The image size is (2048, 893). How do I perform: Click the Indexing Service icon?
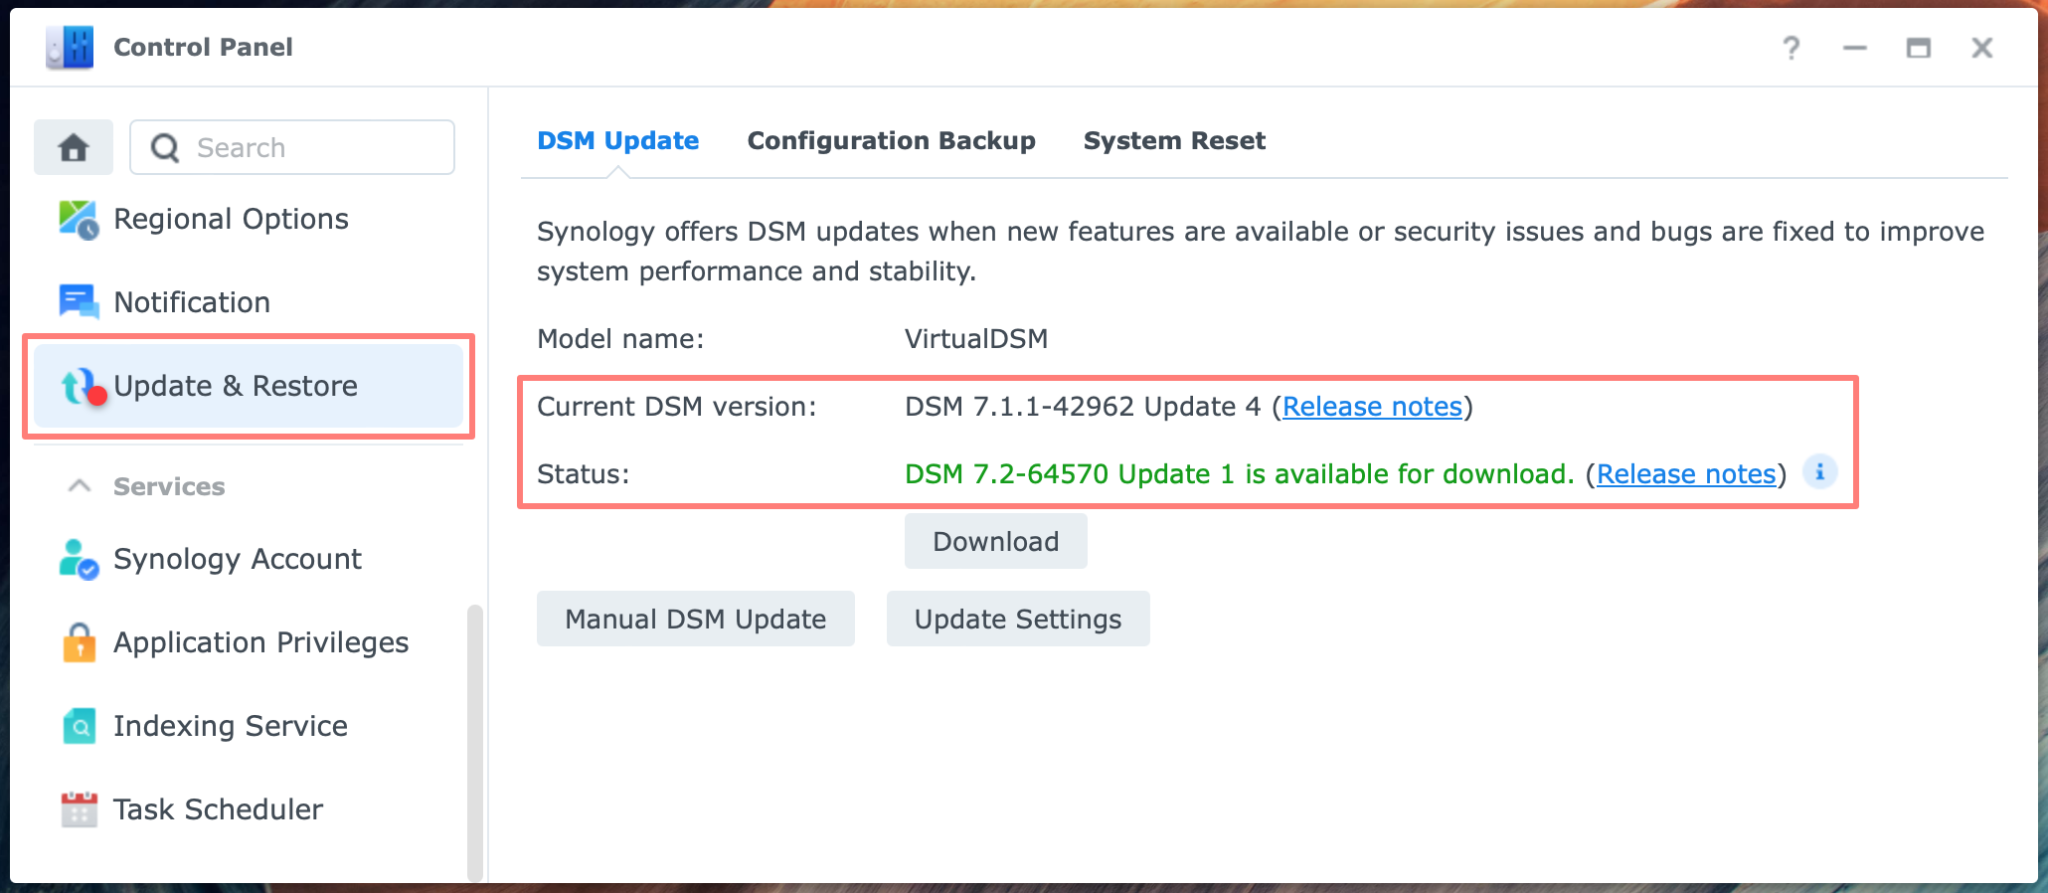point(79,726)
